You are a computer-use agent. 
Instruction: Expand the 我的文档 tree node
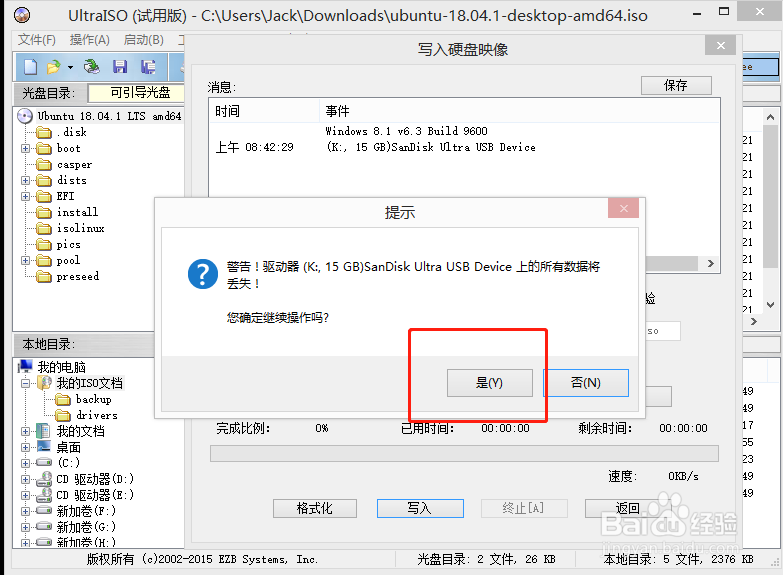tap(25, 431)
